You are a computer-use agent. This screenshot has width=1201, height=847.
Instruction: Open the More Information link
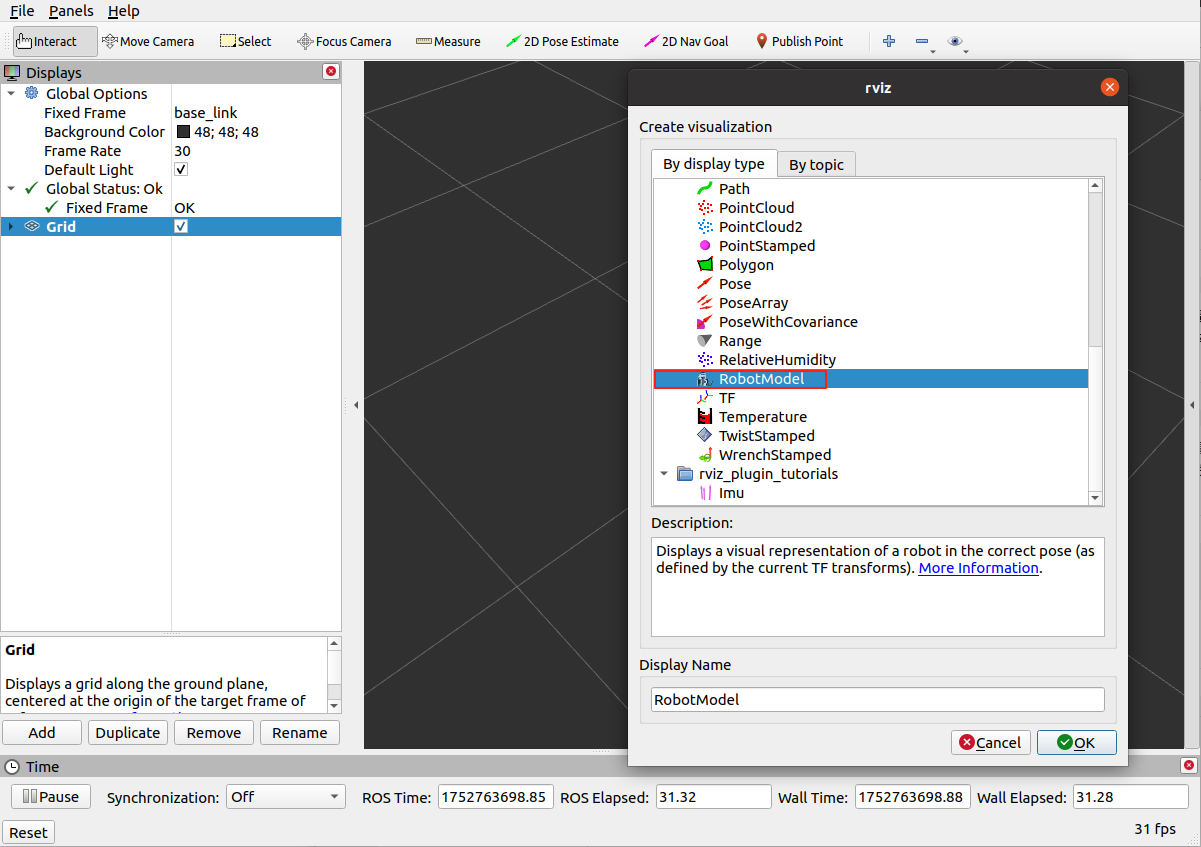tap(978, 568)
